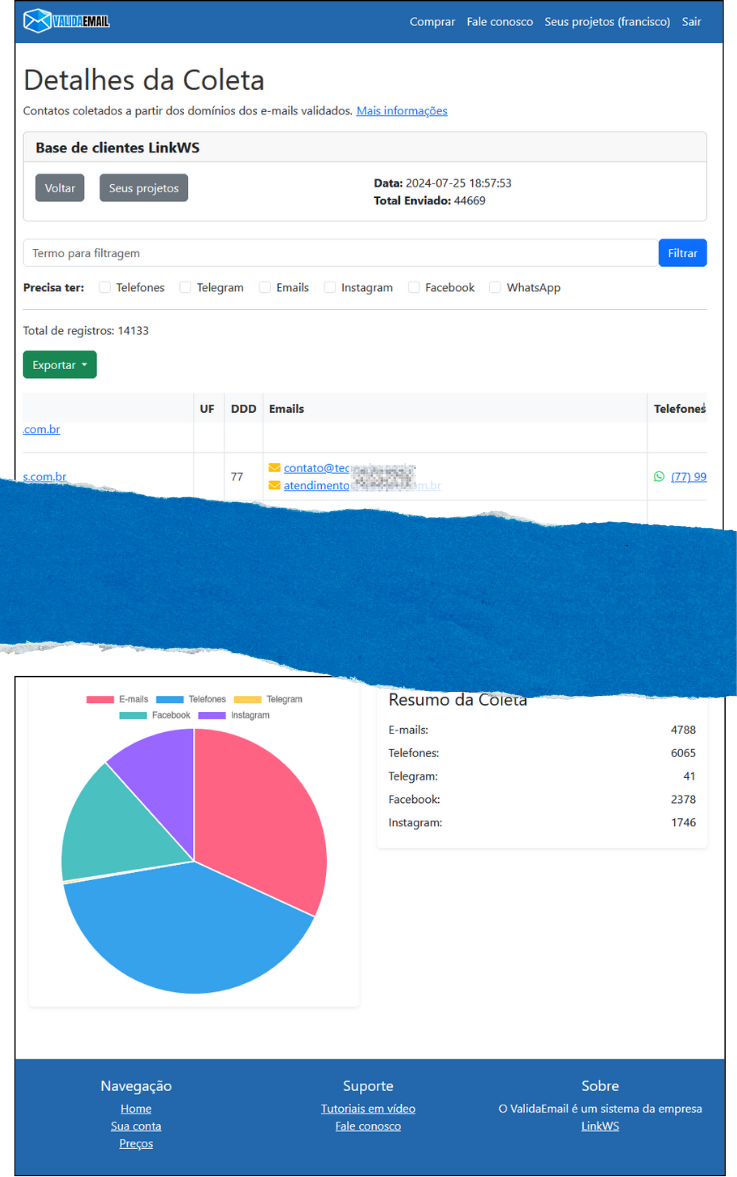Enable the Telegram filter checkbox
Image resolution: width=737 pixels, height=1177 pixels.
point(185,288)
